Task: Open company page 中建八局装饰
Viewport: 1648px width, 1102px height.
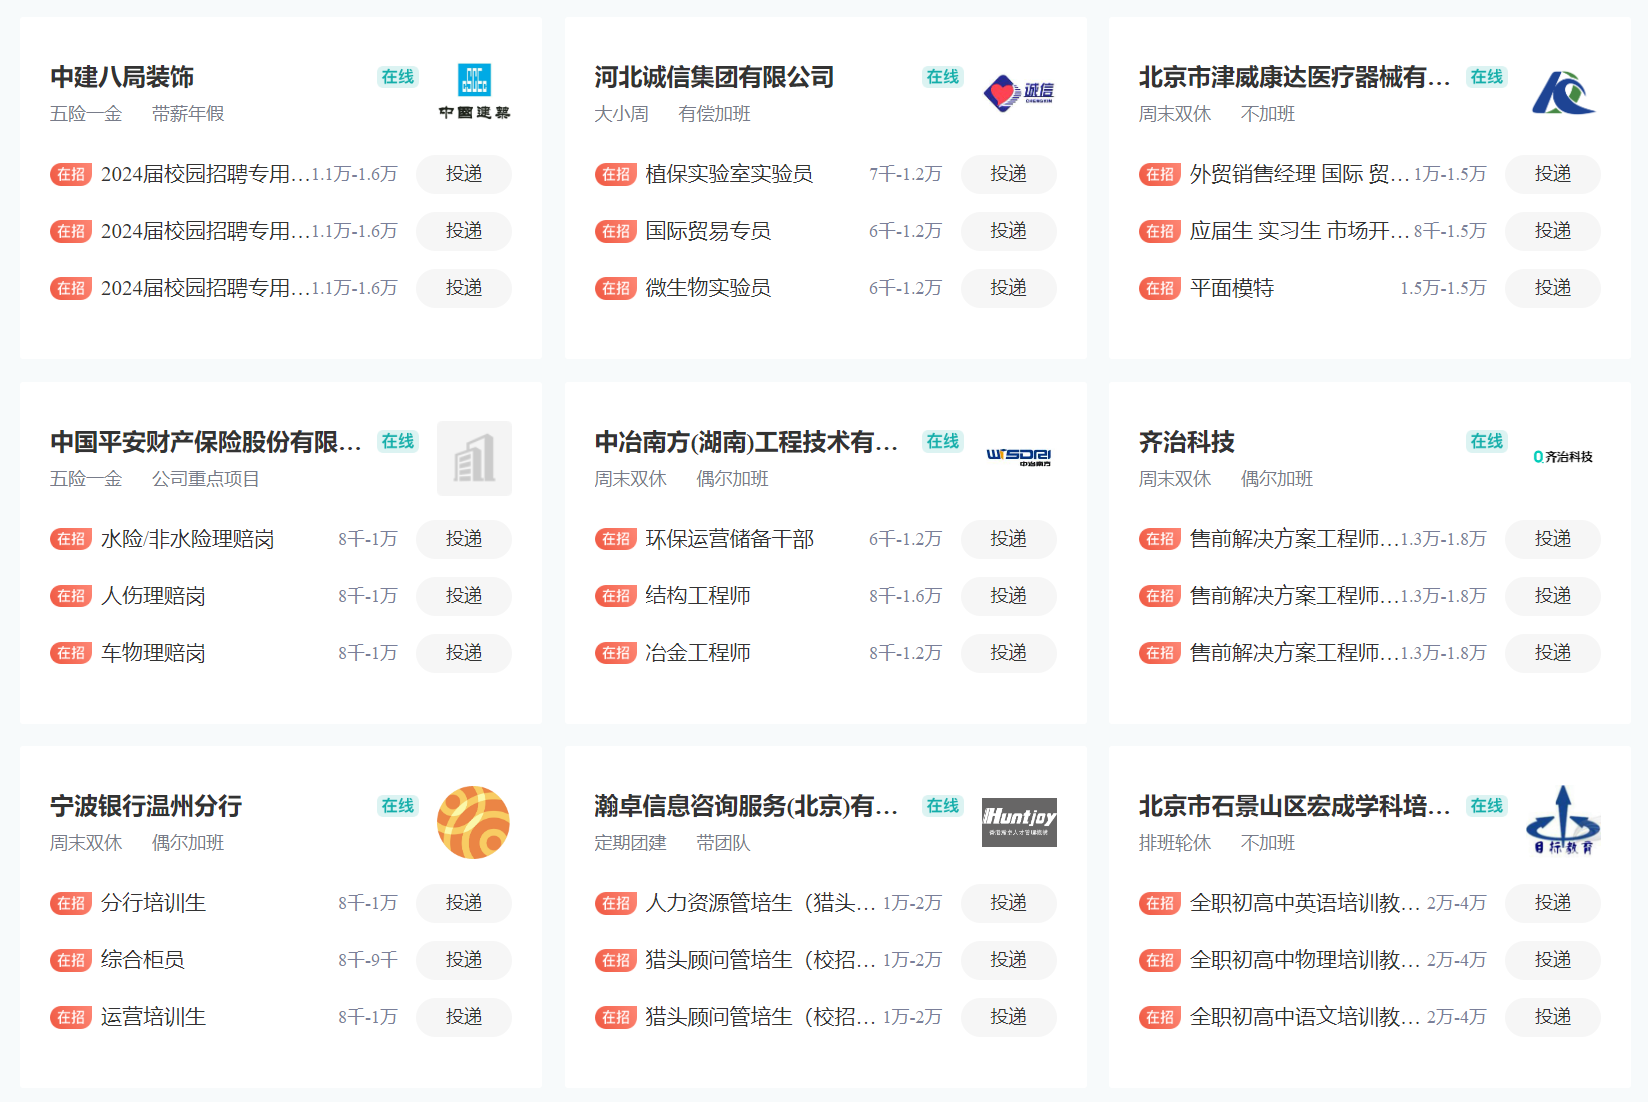Action: (x=122, y=77)
